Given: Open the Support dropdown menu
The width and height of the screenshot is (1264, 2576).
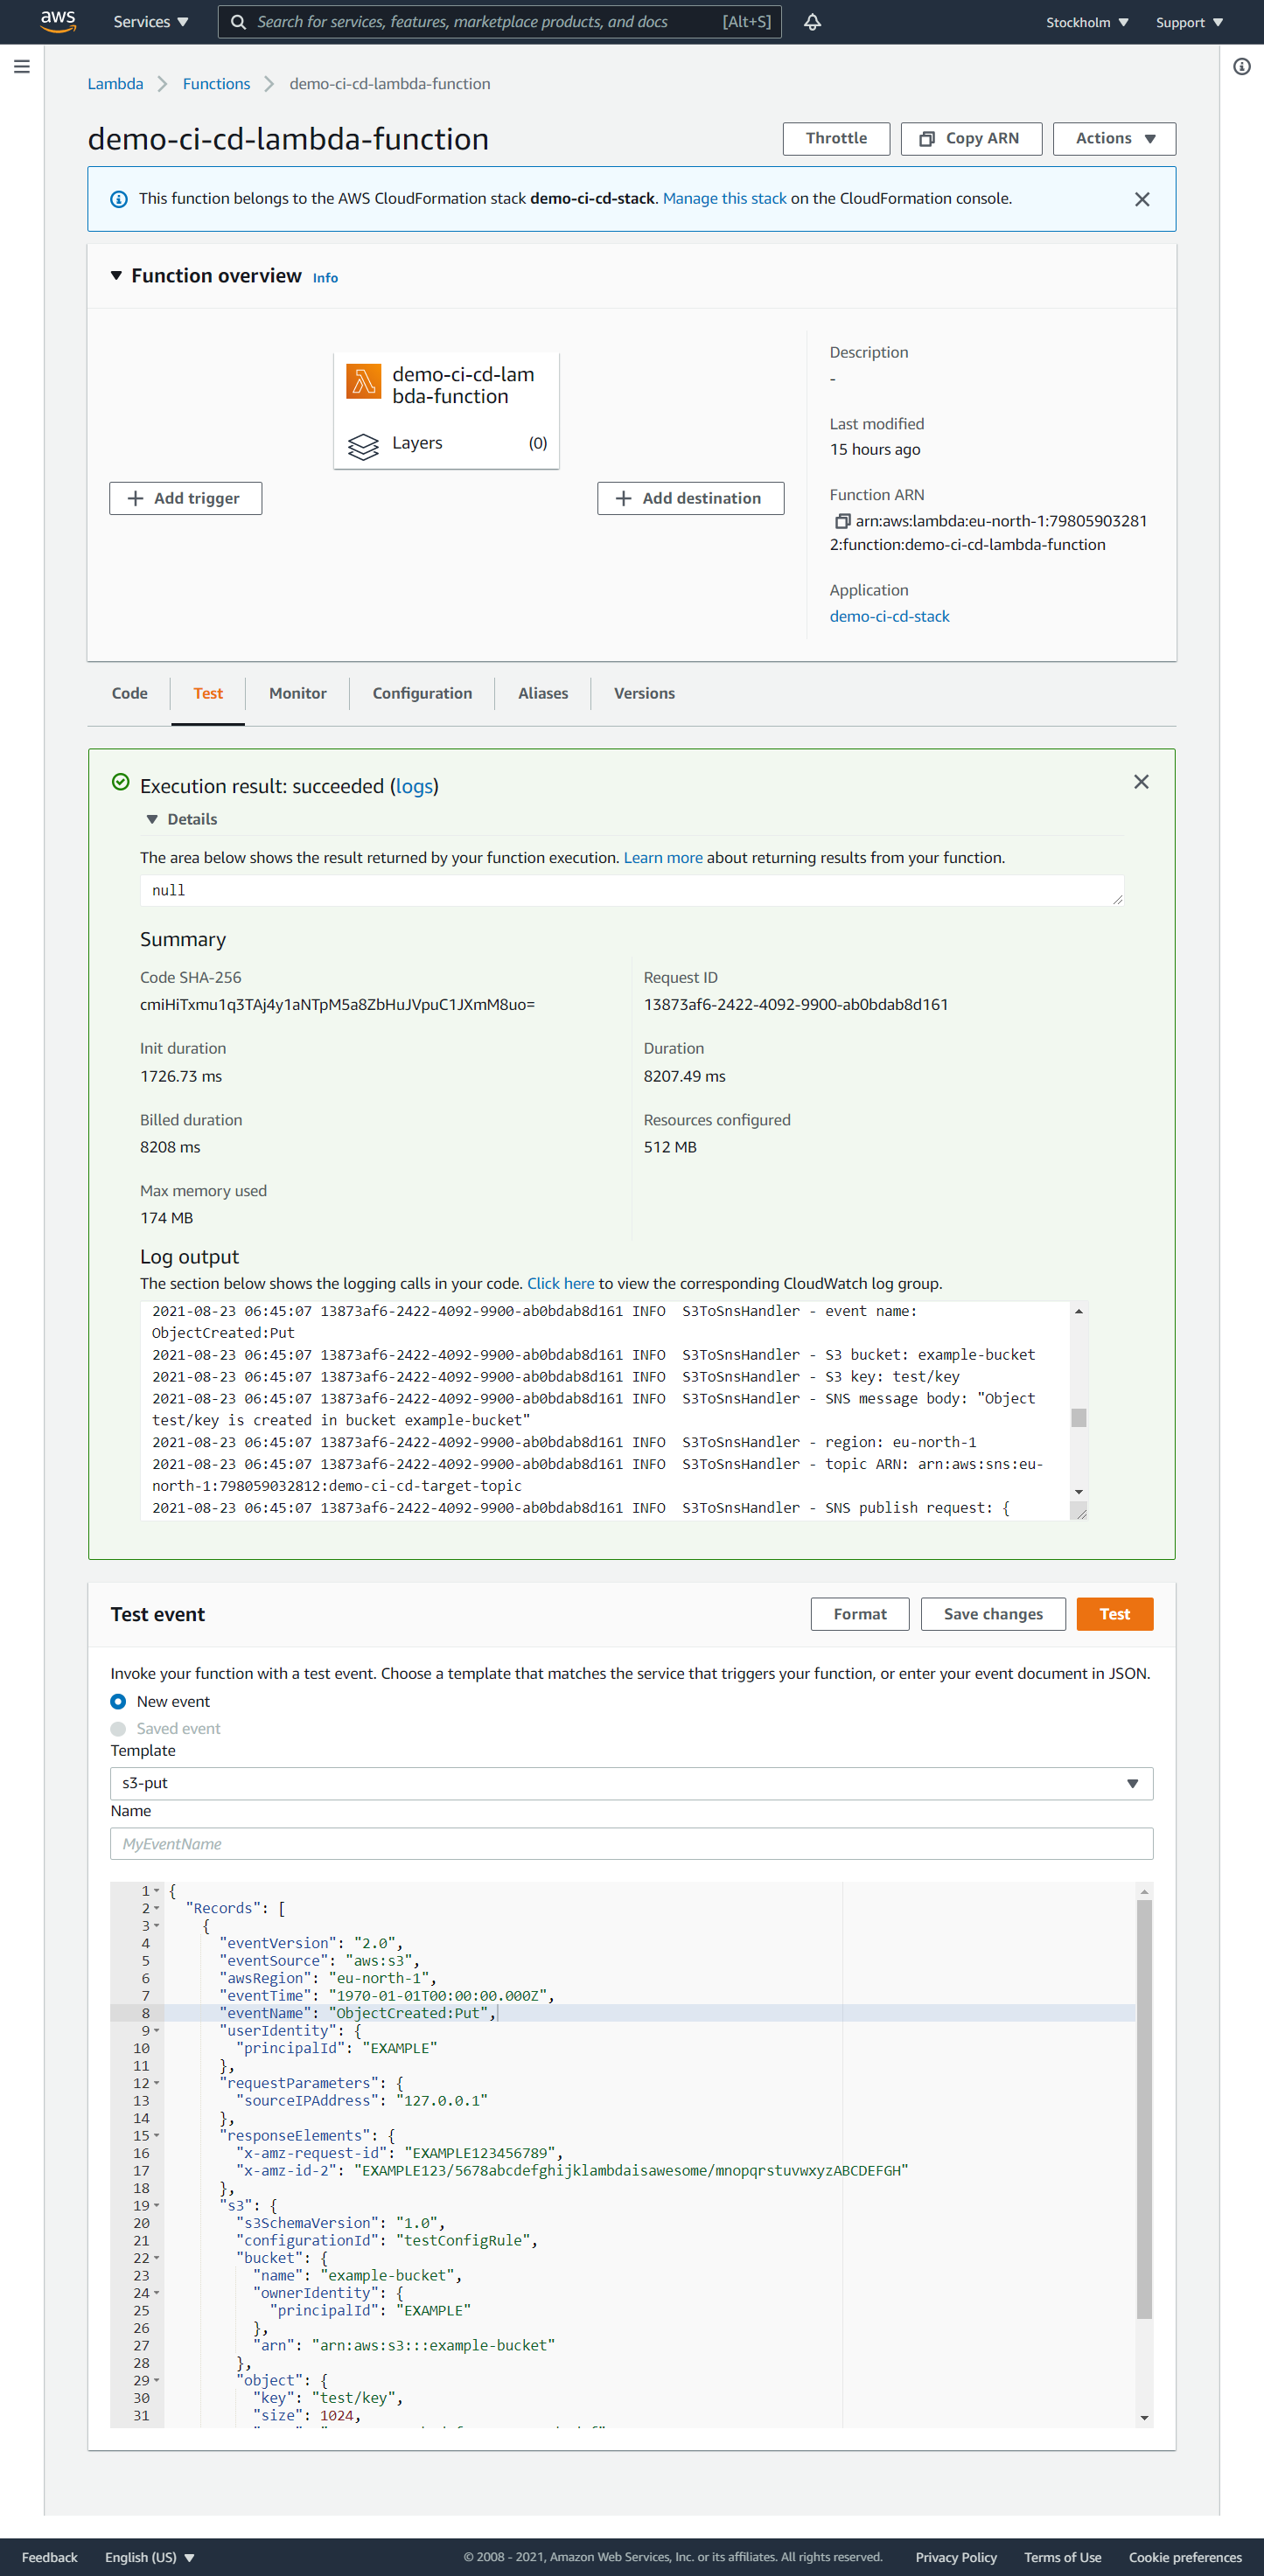Looking at the screenshot, I should pyautogui.click(x=1189, y=22).
